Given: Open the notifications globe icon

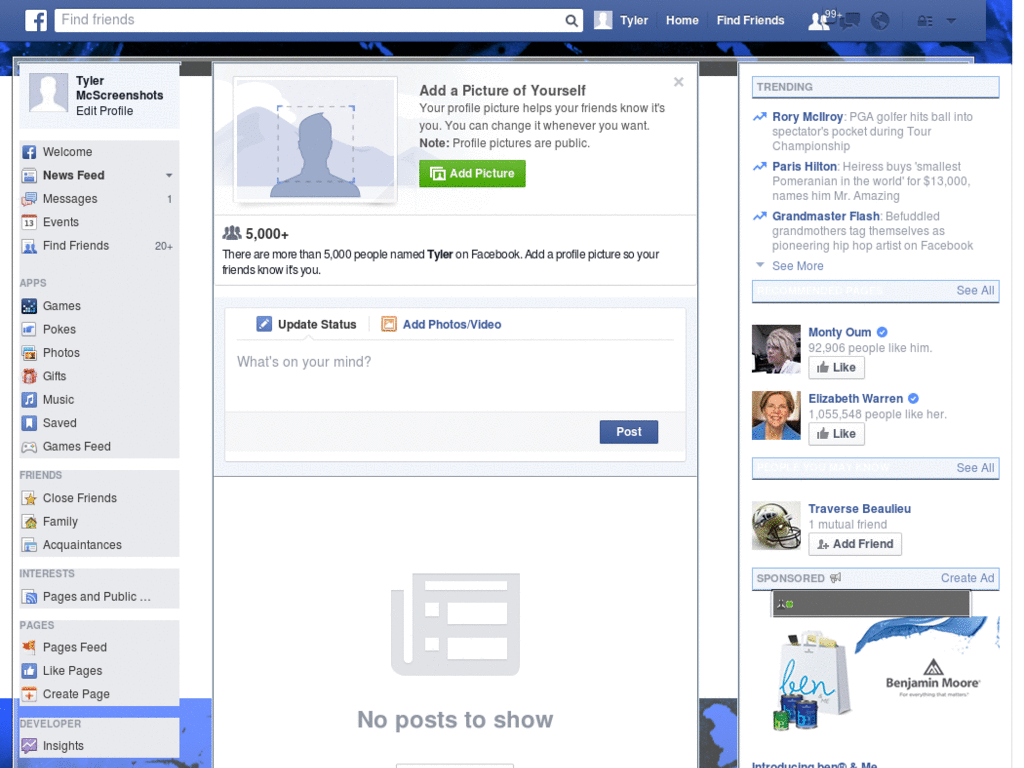Looking at the screenshot, I should [x=880, y=21].
